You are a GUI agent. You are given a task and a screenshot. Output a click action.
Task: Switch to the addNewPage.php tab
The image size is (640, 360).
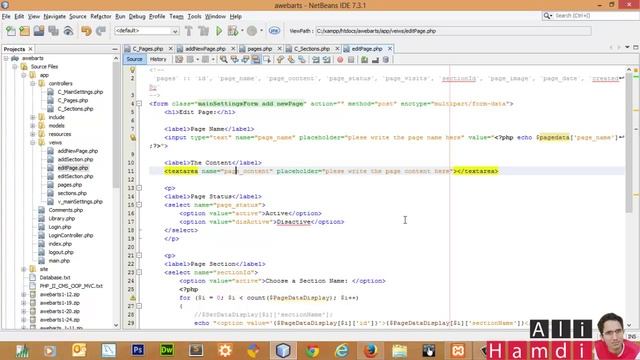pyautogui.click(x=205, y=49)
